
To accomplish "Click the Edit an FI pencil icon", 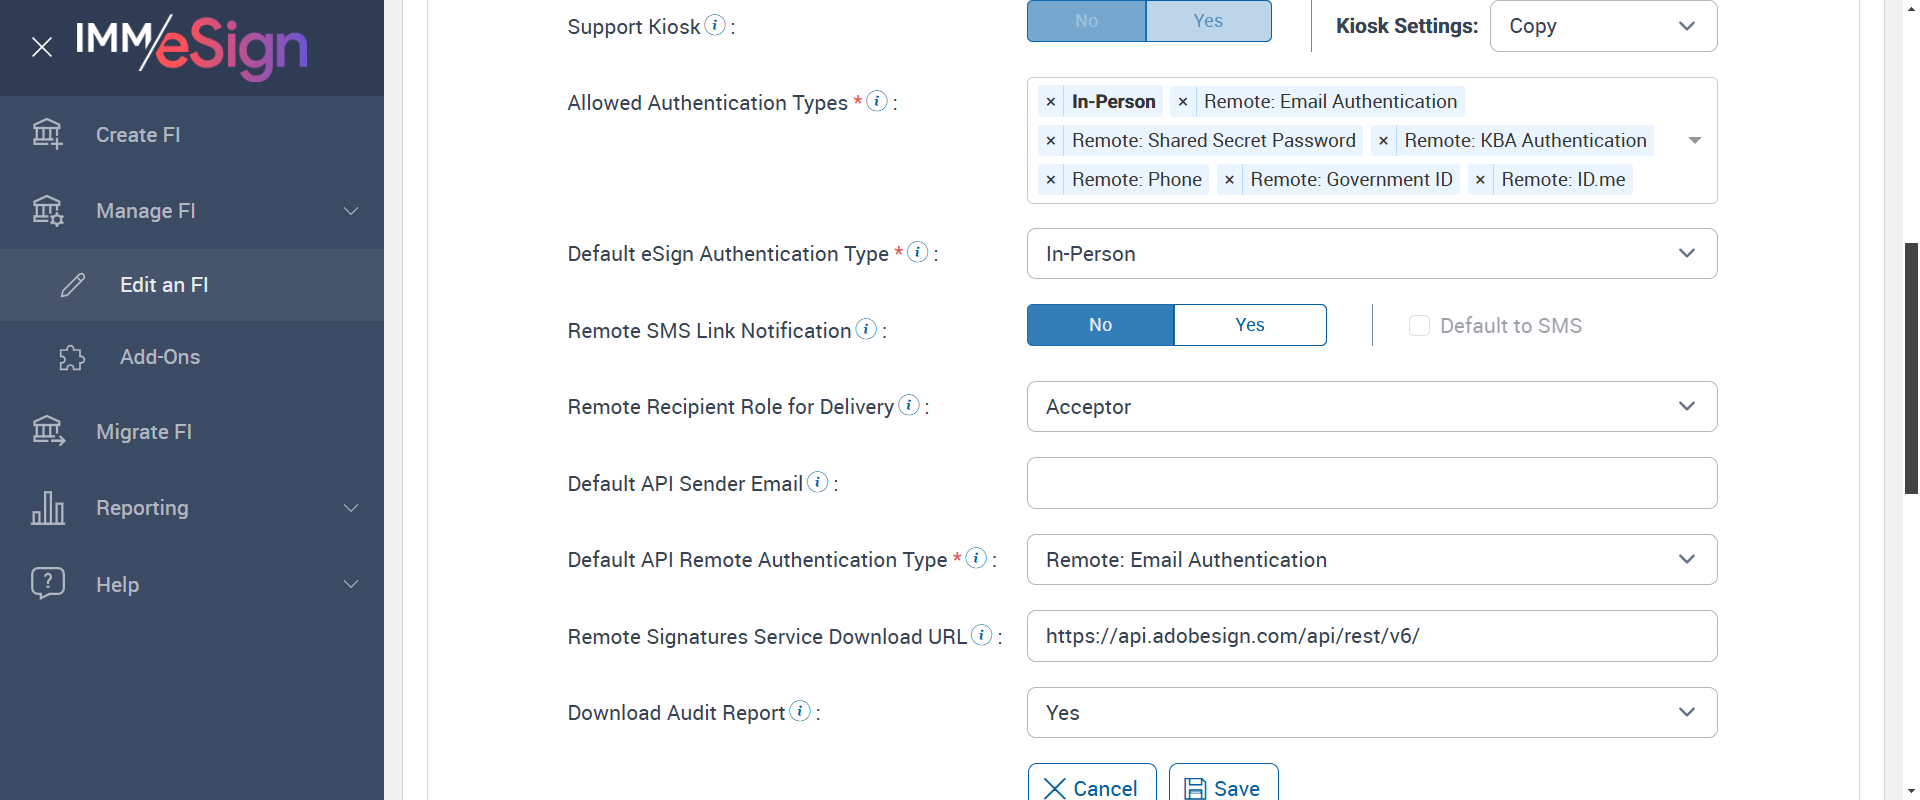I will pyautogui.click(x=73, y=285).
